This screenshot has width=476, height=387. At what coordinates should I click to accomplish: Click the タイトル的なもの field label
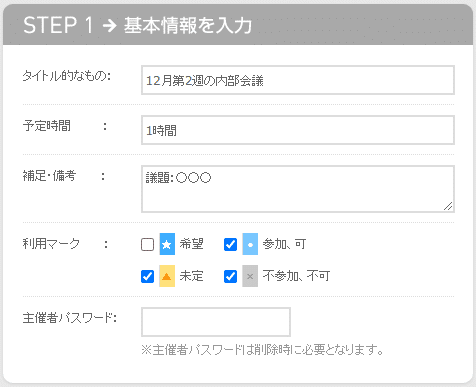click(x=67, y=76)
